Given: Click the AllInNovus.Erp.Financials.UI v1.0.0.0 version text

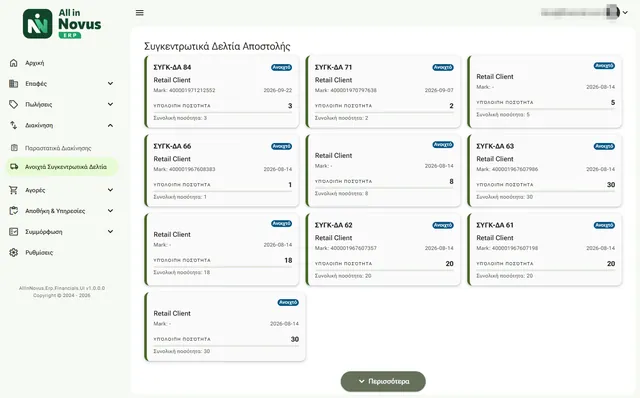Looking at the screenshot, I should coord(62,288).
